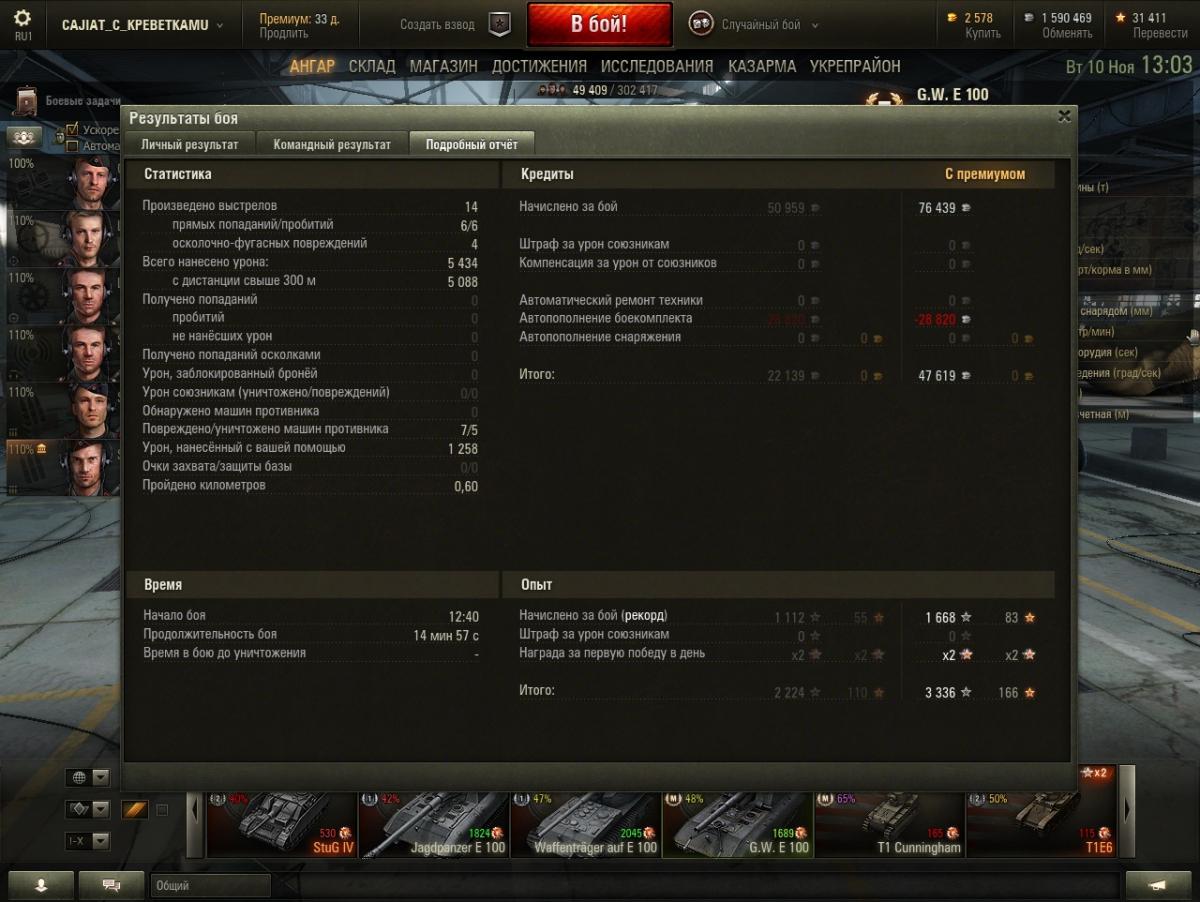Click the Боевые задачи briefcase icon

point(26,101)
